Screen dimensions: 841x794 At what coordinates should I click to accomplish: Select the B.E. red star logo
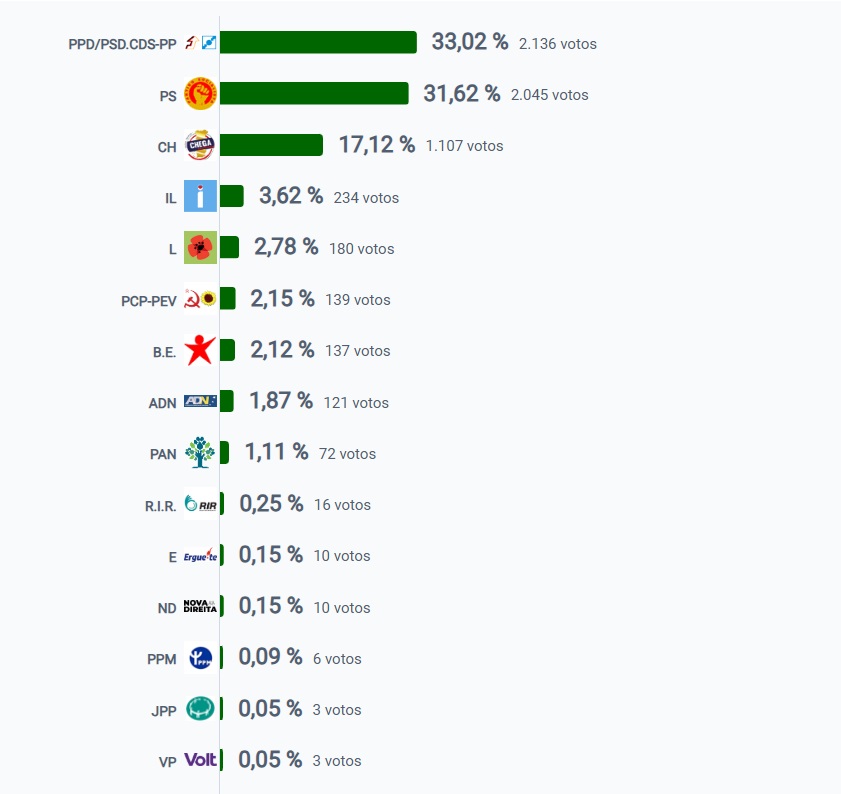(x=200, y=350)
